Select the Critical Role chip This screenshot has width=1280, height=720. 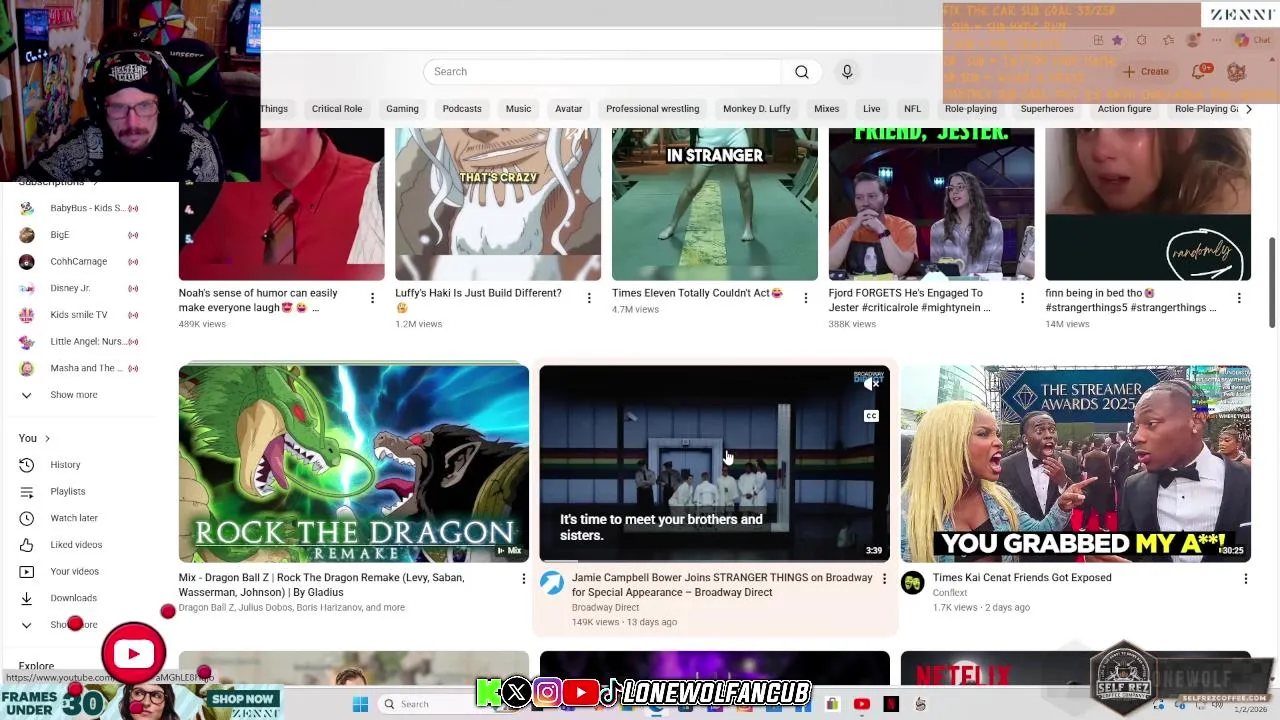pyautogui.click(x=337, y=109)
